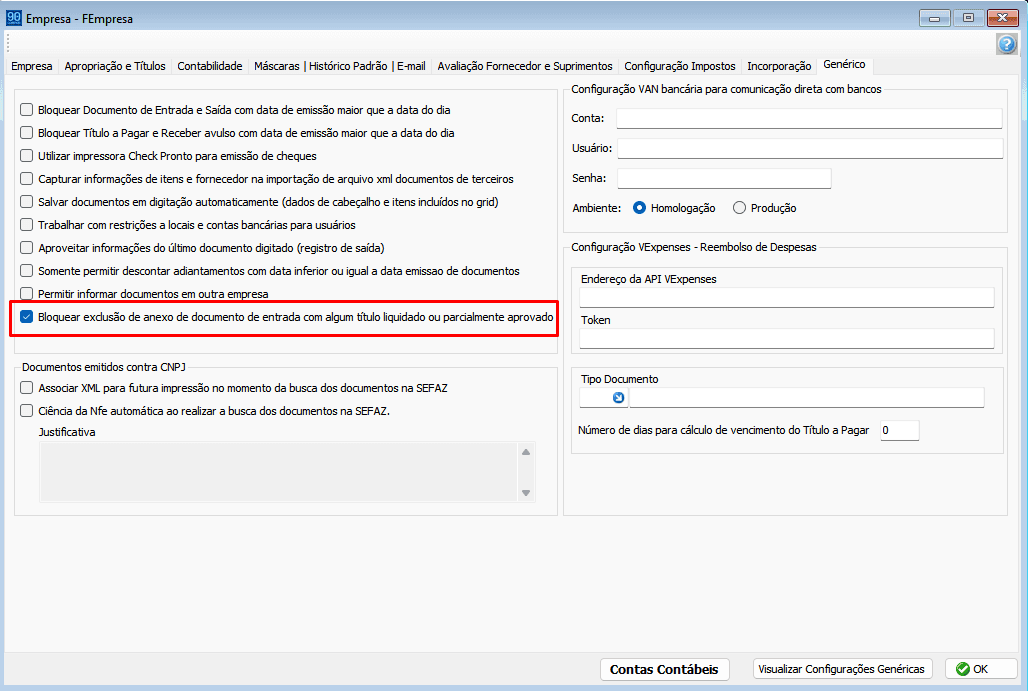Select Homologação environment radio button
Viewport: 1028px width, 691px height.
tap(639, 208)
